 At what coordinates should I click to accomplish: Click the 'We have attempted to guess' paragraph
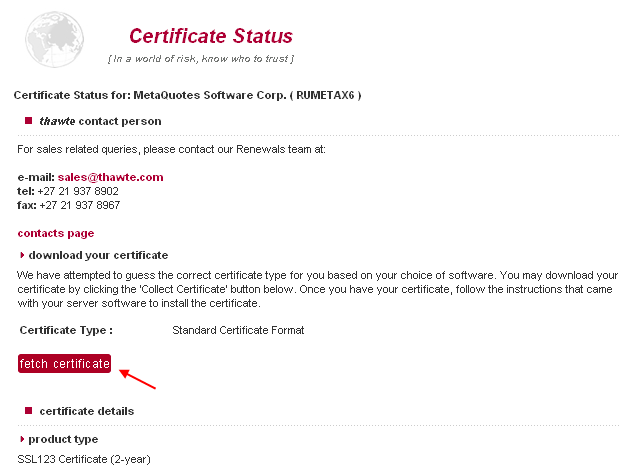click(x=317, y=289)
